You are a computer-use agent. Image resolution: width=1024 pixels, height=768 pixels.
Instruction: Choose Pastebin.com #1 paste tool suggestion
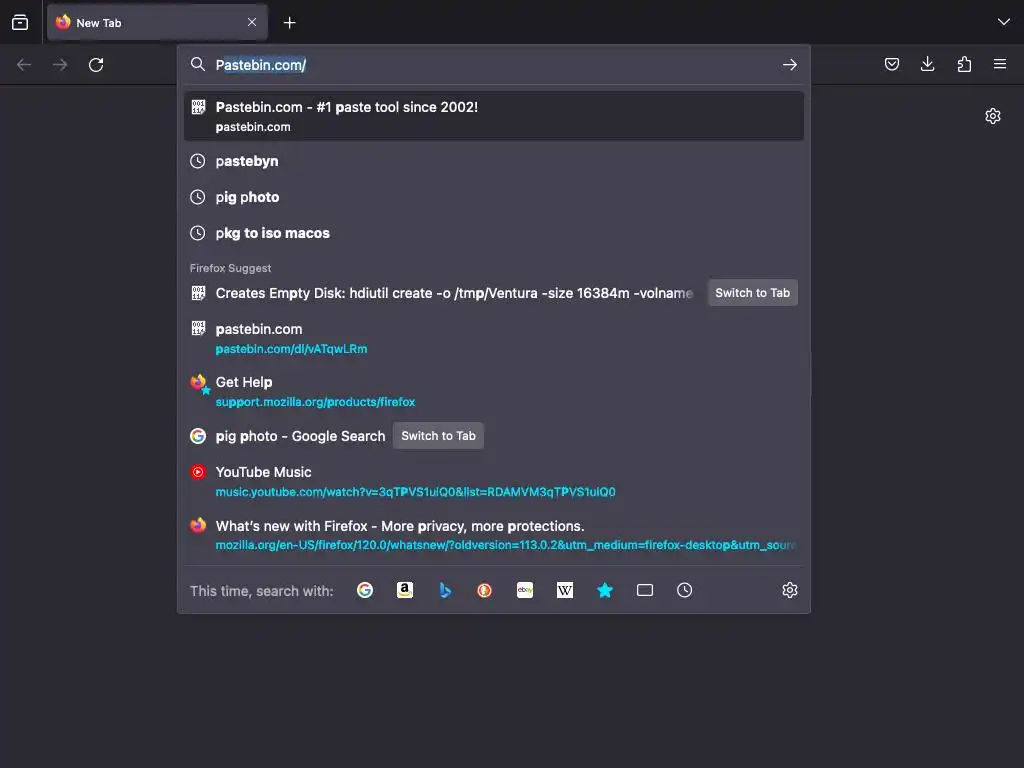tap(494, 116)
